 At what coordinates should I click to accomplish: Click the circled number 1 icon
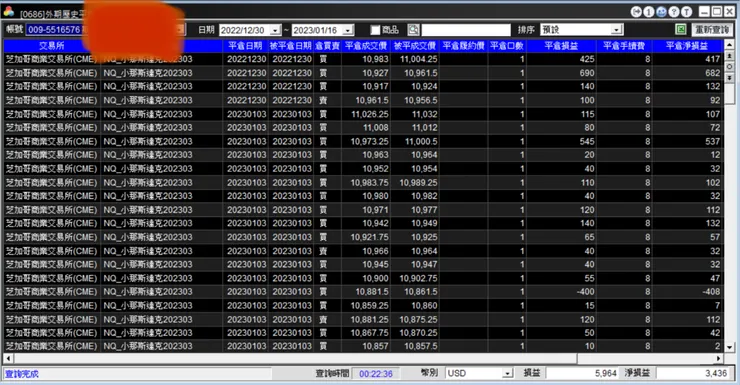coord(649,12)
